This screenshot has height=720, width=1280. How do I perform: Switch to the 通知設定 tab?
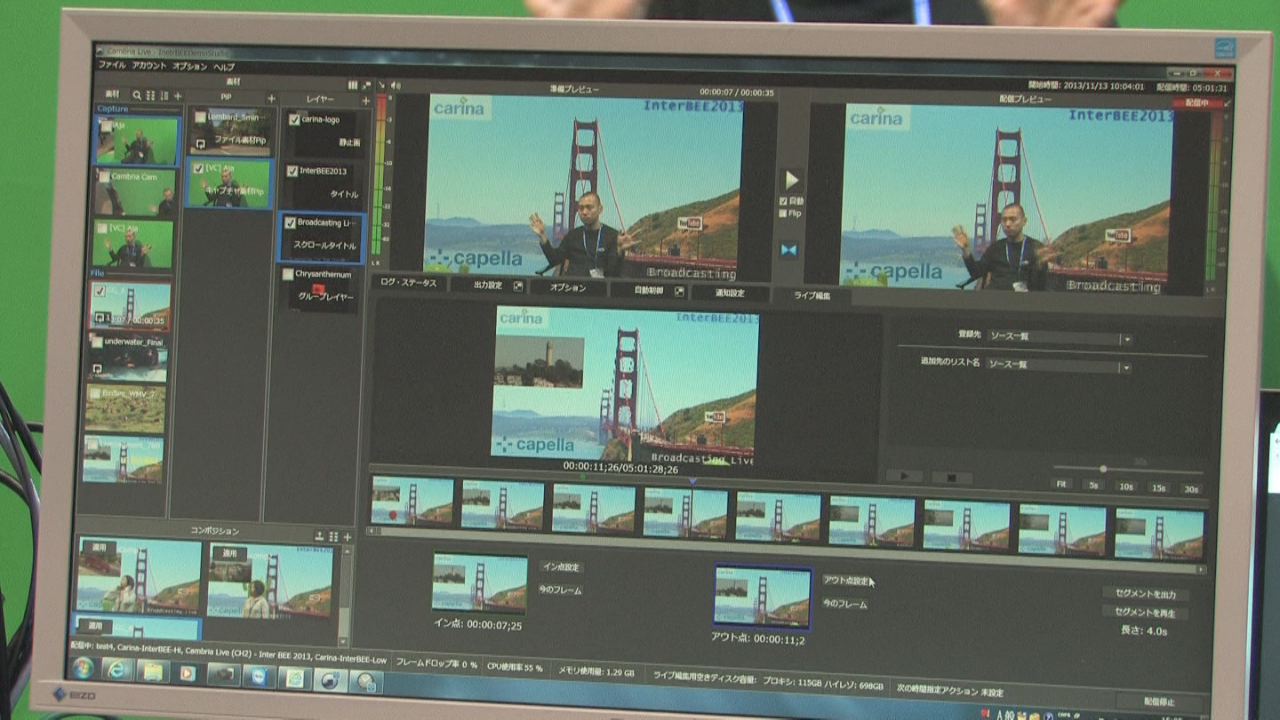click(x=730, y=293)
